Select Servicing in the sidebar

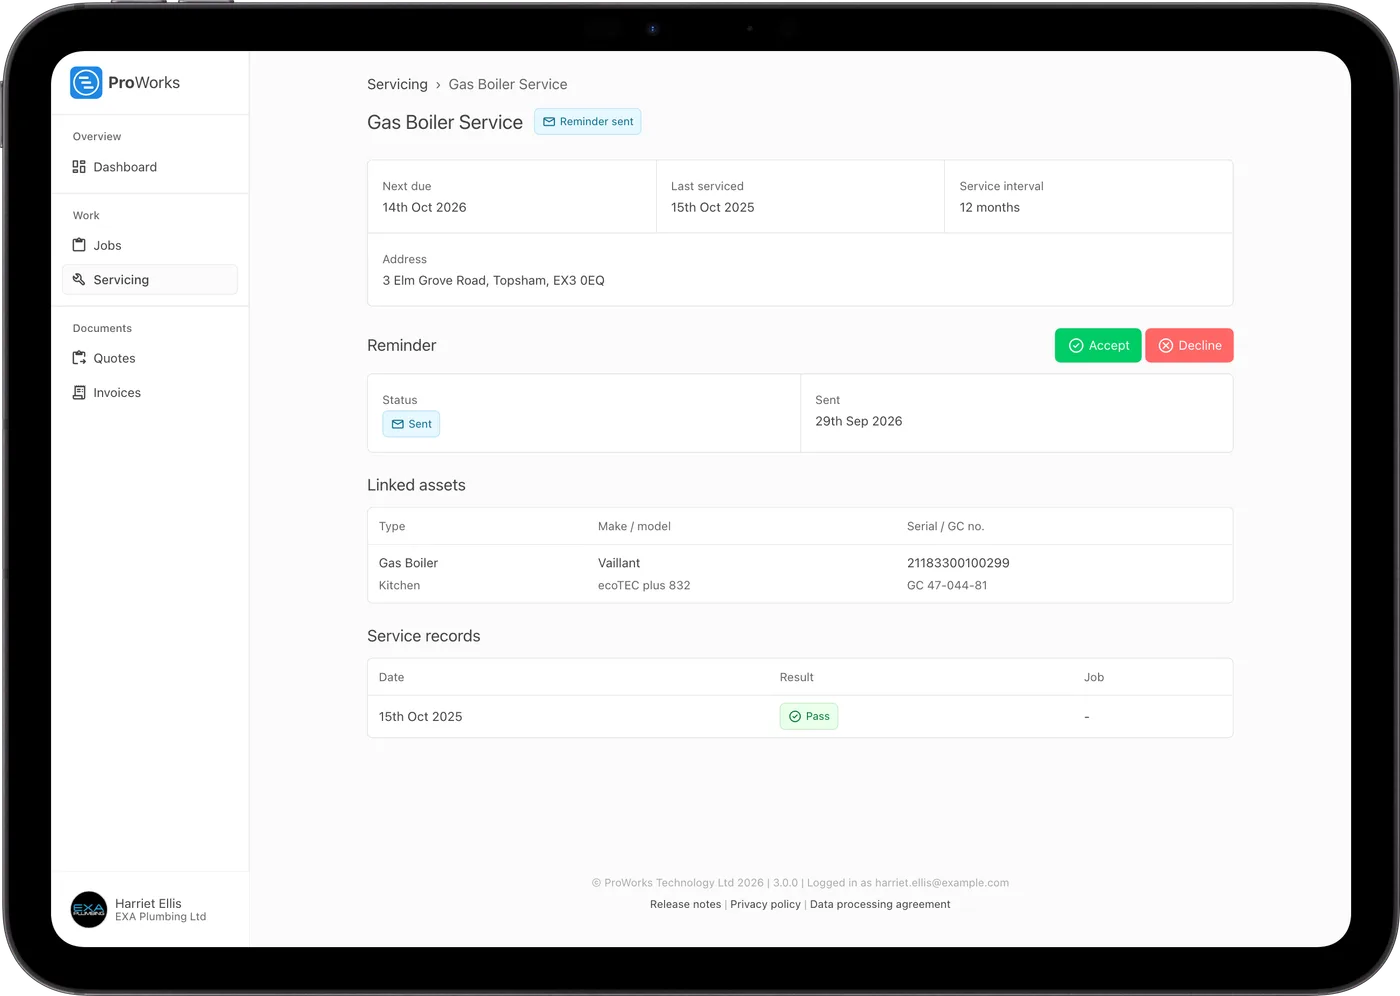pyautogui.click(x=150, y=280)
